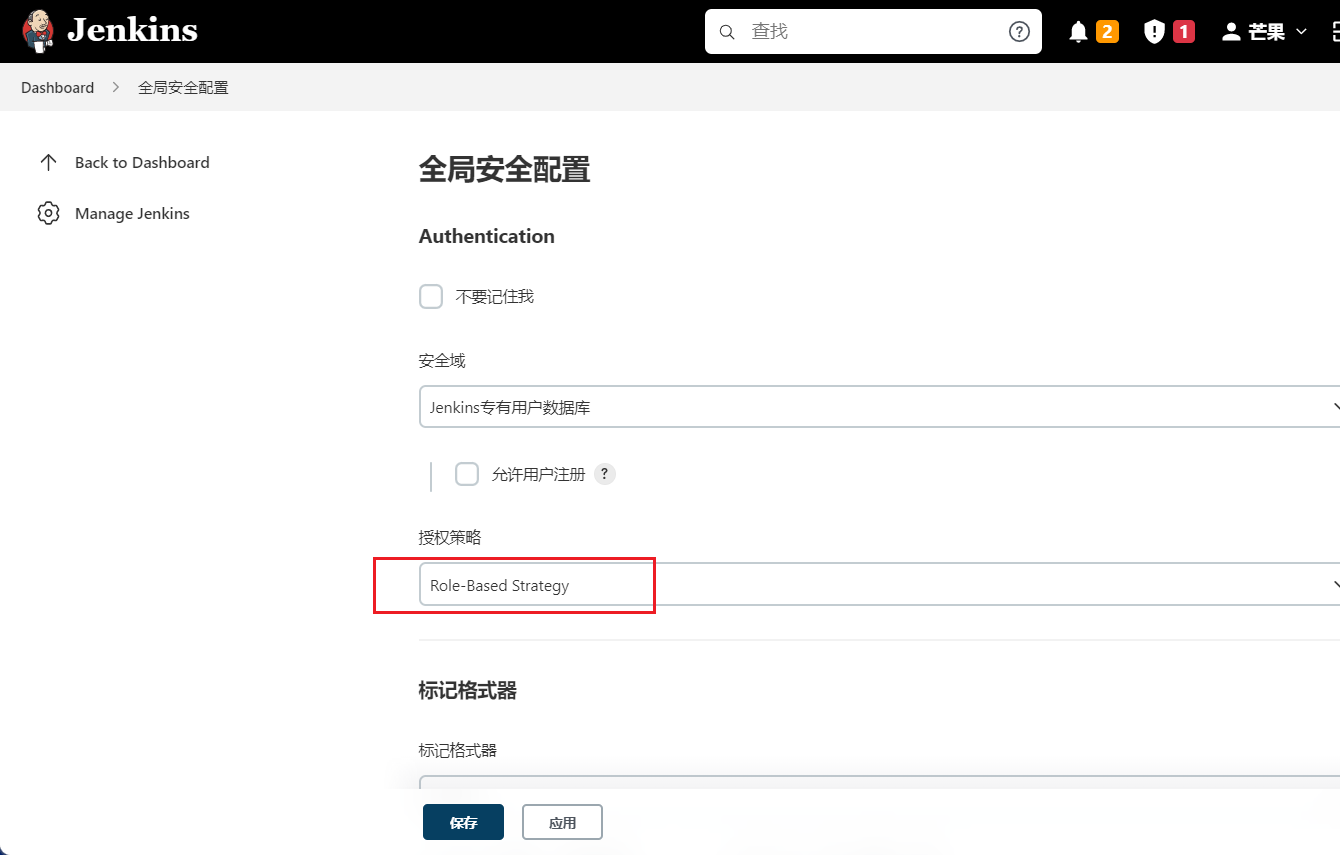
Task: Show help for 允许用户注册
Action: click(x=604, y=474)
